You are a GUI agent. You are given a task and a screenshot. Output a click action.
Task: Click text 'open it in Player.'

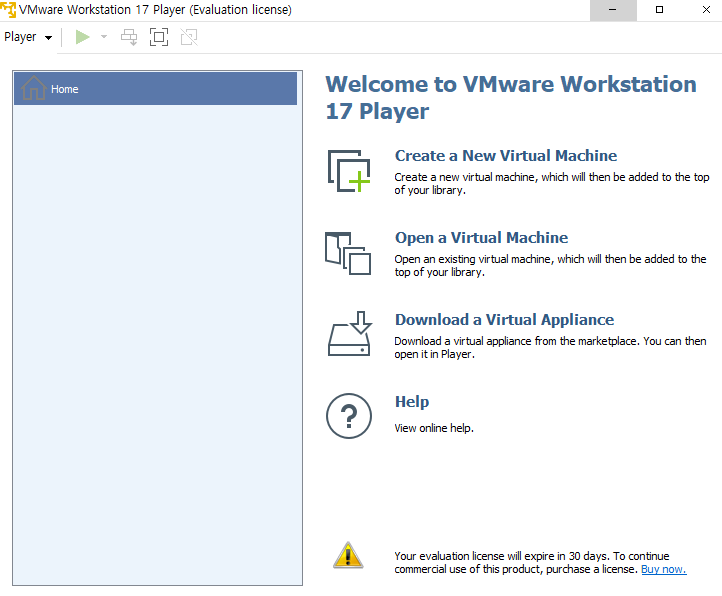[434, 354]
